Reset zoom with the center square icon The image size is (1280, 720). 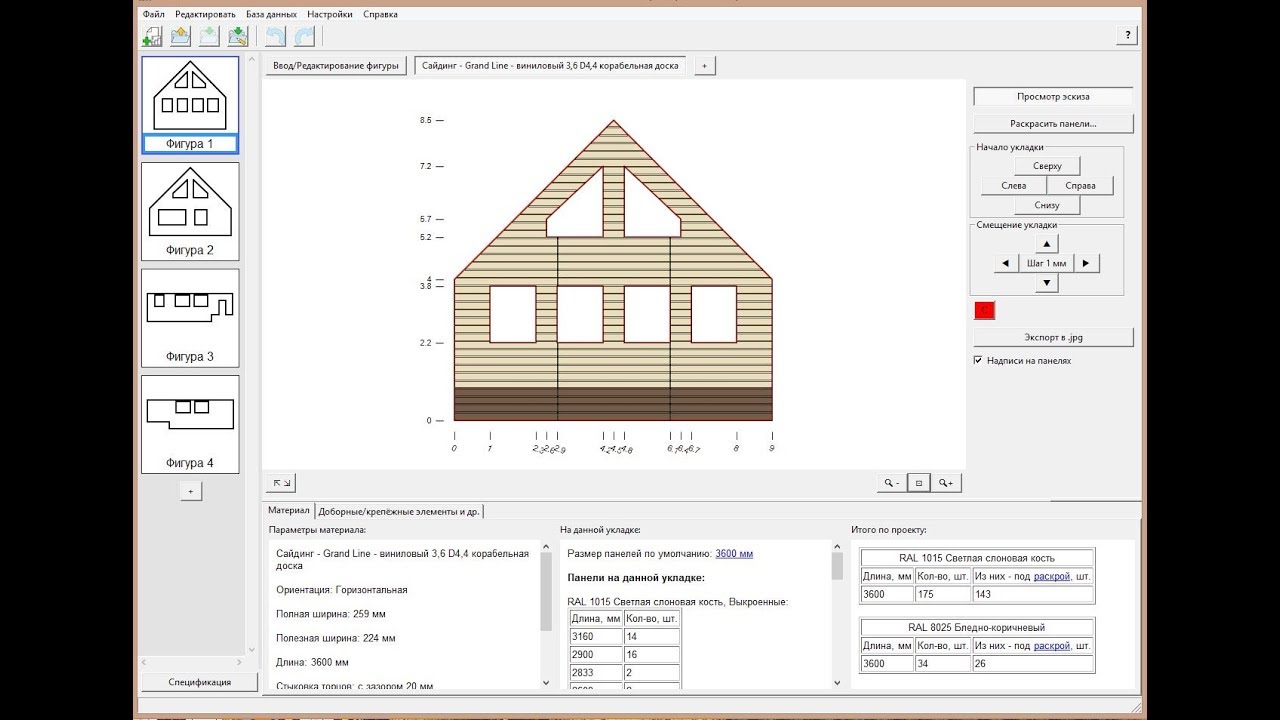click(919, 483)
